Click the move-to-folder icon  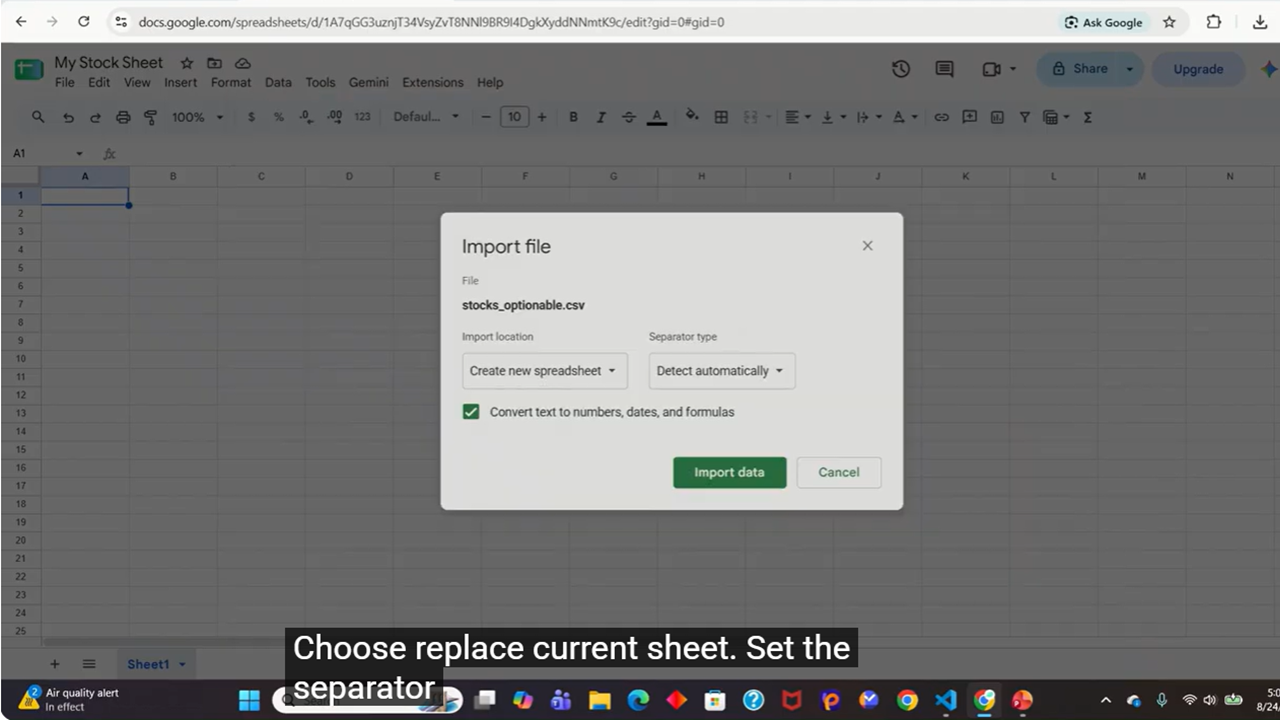tap(214, 63)
